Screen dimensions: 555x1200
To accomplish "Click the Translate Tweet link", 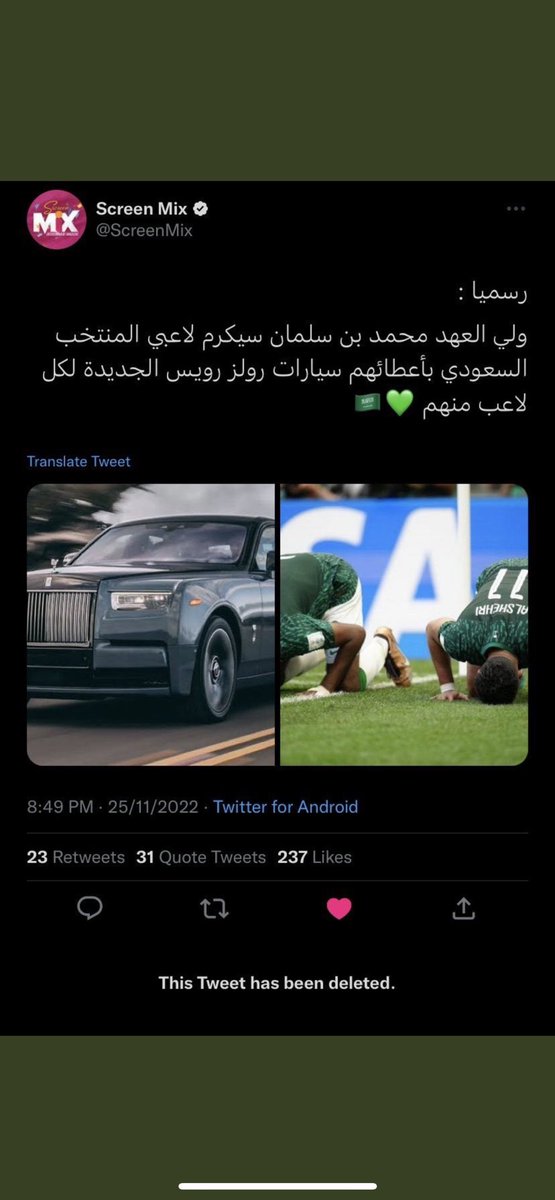I will [x=79, y=461].
